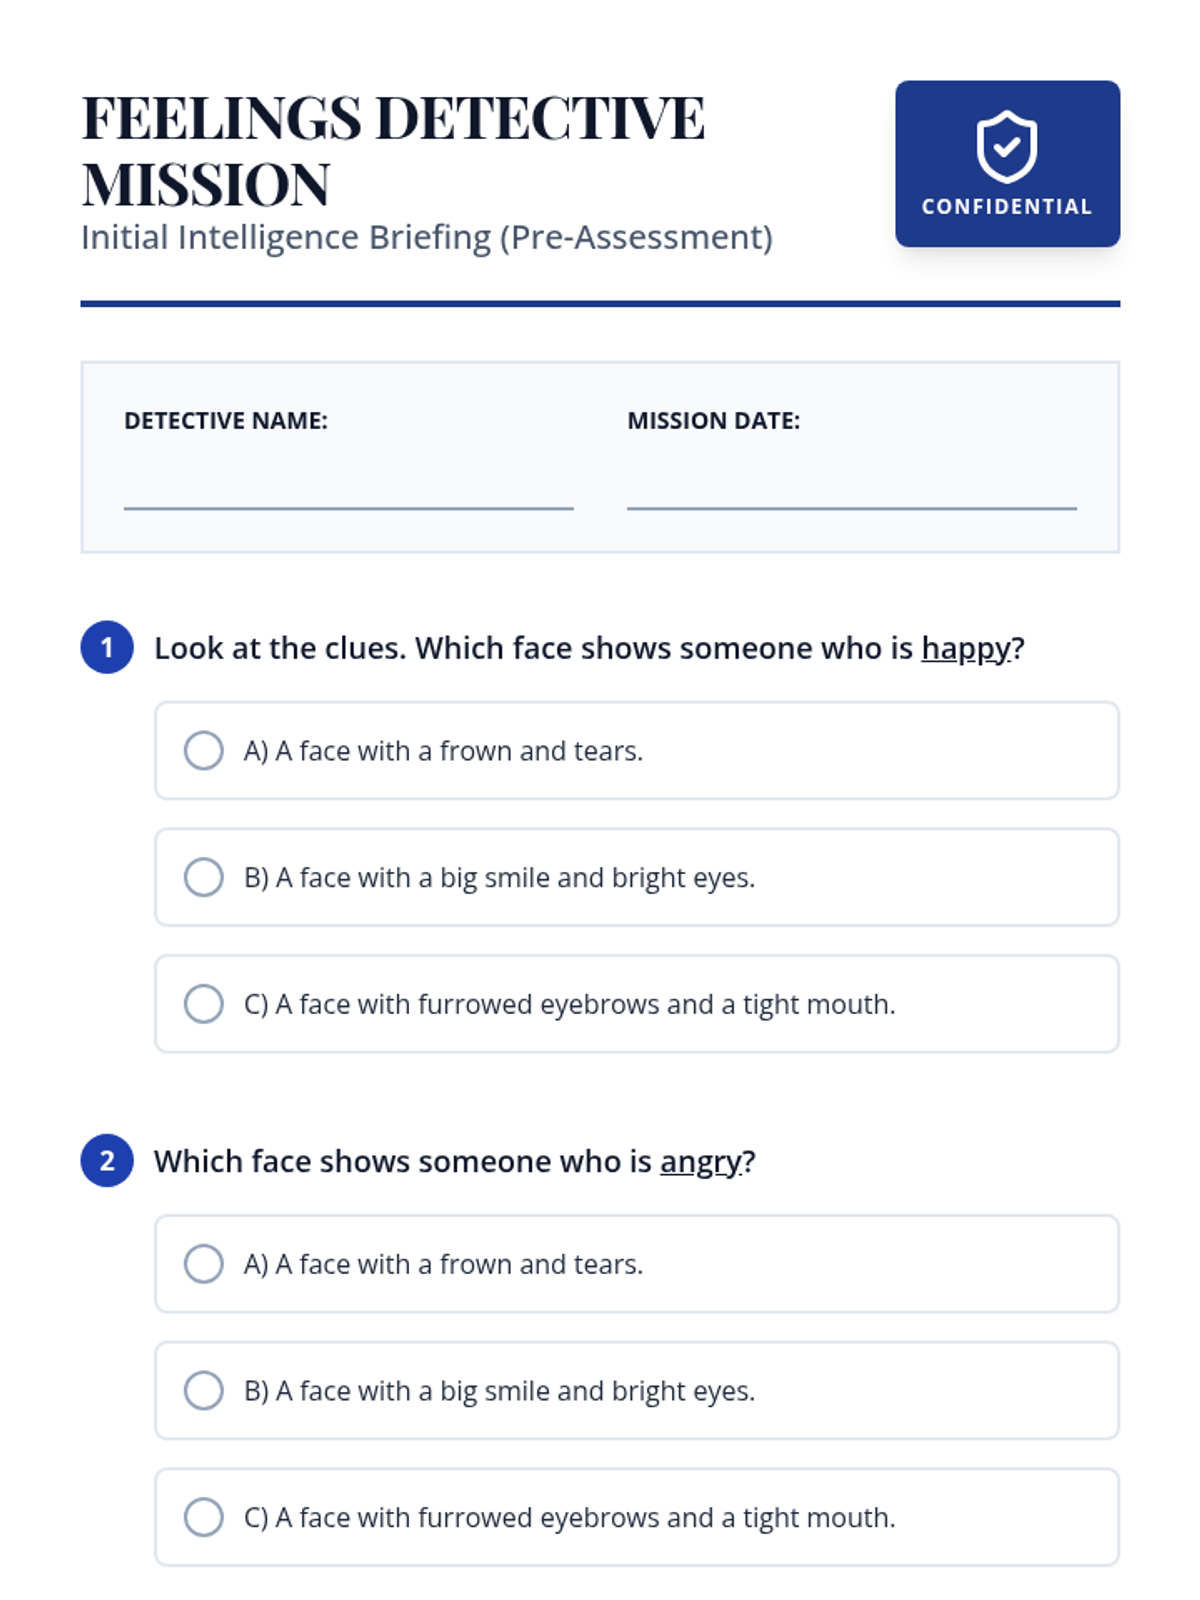Choose question 2 option B big smile
This screenshot has width=1200, height=1600.
point(204,1391)
